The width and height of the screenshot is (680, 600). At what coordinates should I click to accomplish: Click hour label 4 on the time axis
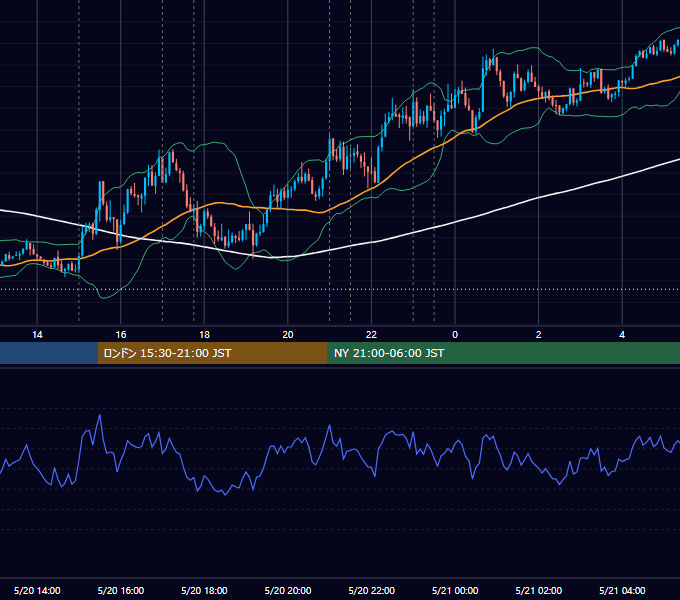[622, 335]
